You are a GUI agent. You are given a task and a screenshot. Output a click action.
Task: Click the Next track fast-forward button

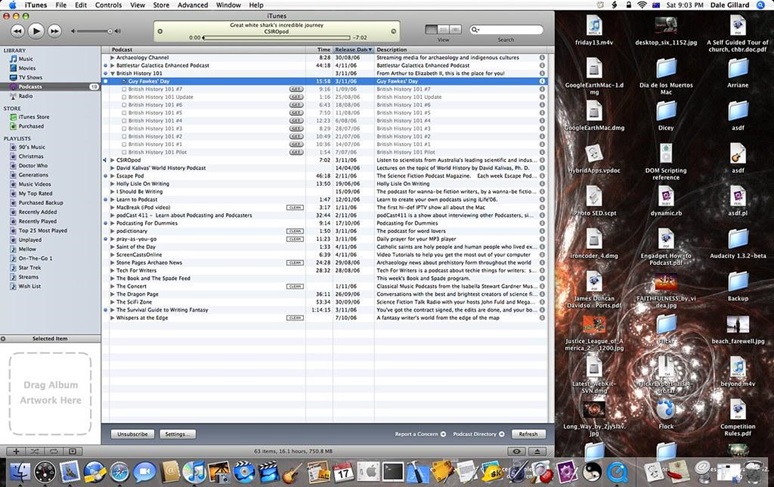(54, 31)
